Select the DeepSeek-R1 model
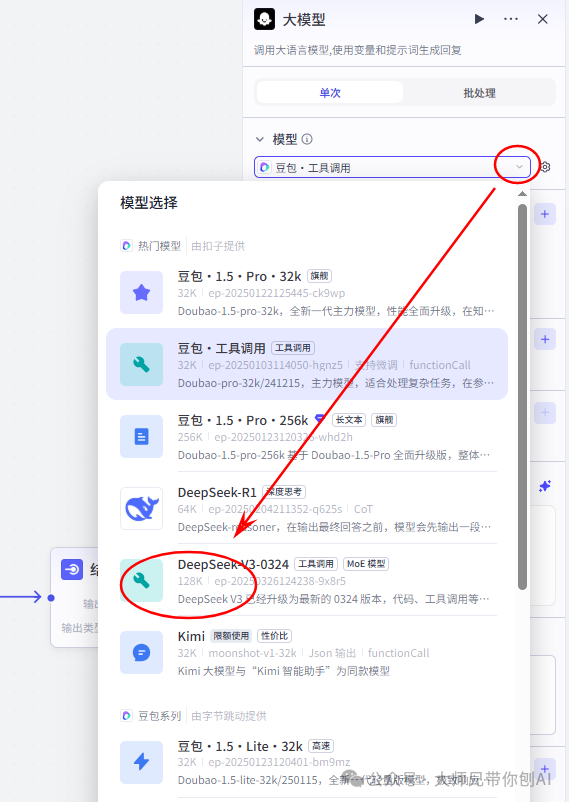The height and width of the screenshot is (802, 569). click(307, 508)
